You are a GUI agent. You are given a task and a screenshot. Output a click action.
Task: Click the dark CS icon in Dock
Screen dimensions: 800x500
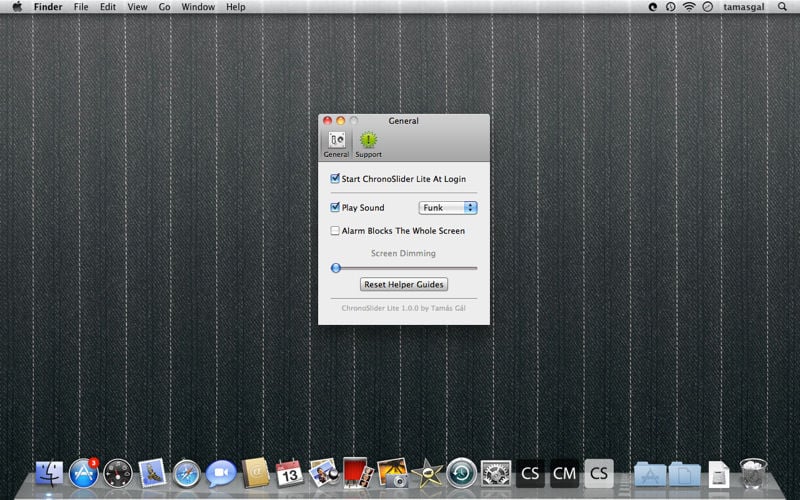coord(530,473)
